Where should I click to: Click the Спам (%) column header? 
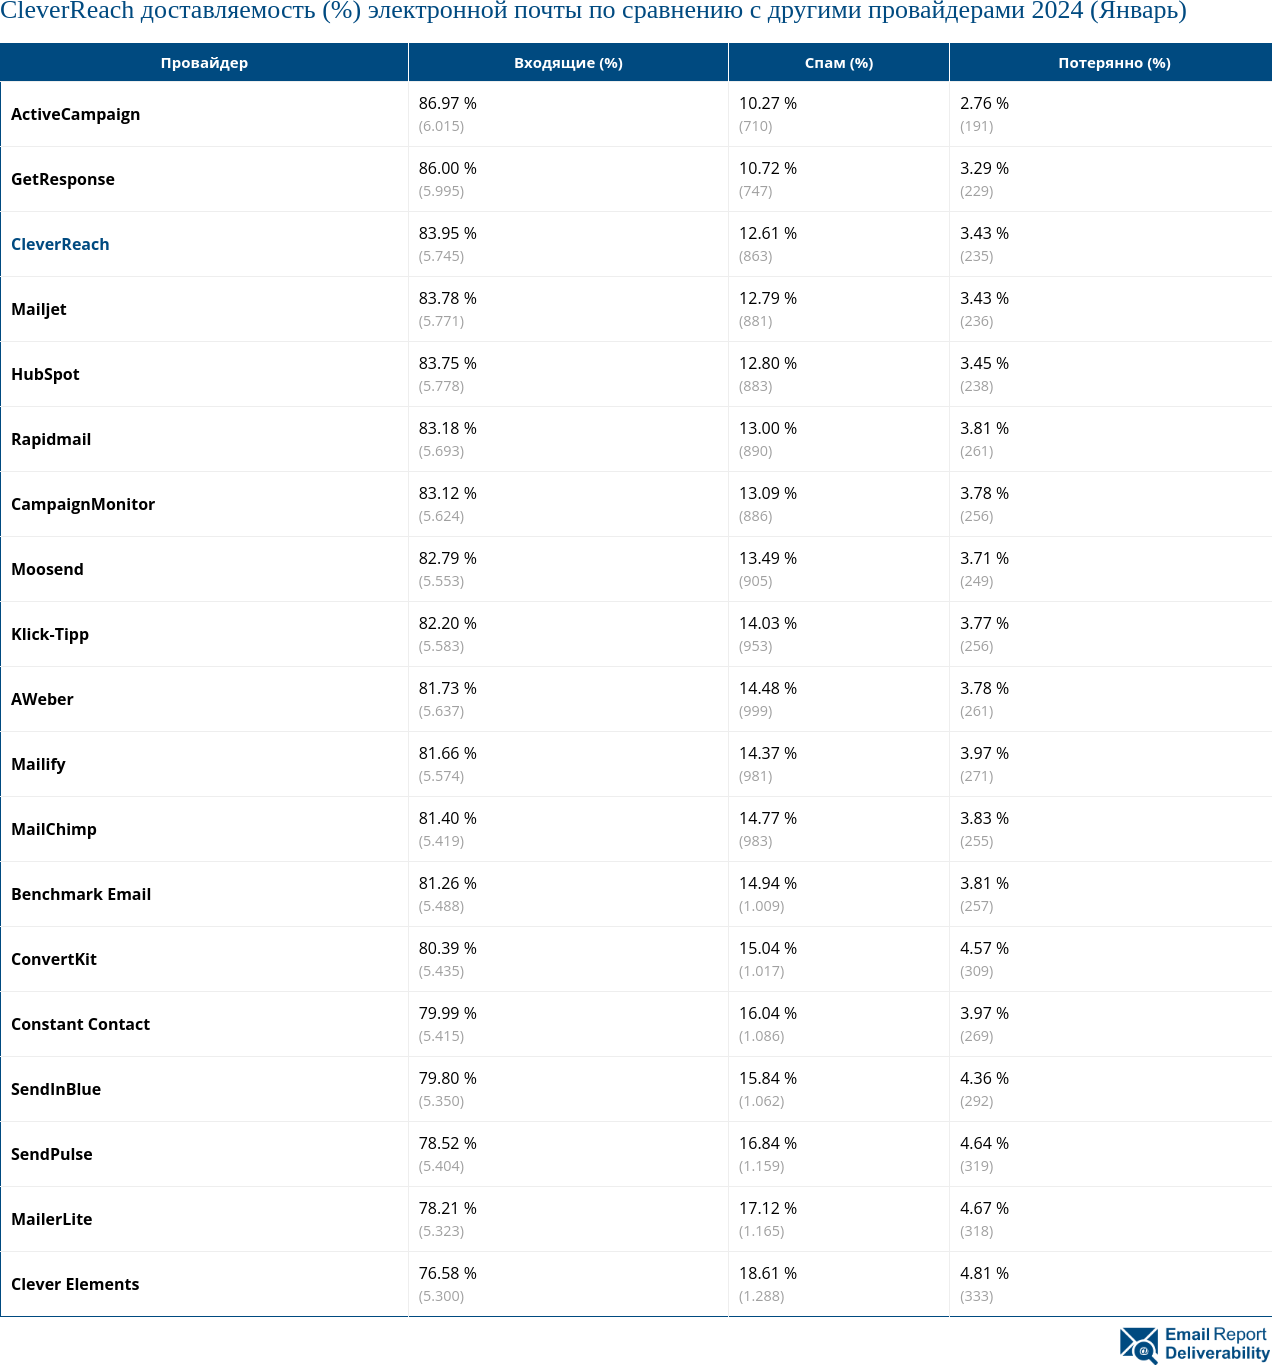click(838, 63)
